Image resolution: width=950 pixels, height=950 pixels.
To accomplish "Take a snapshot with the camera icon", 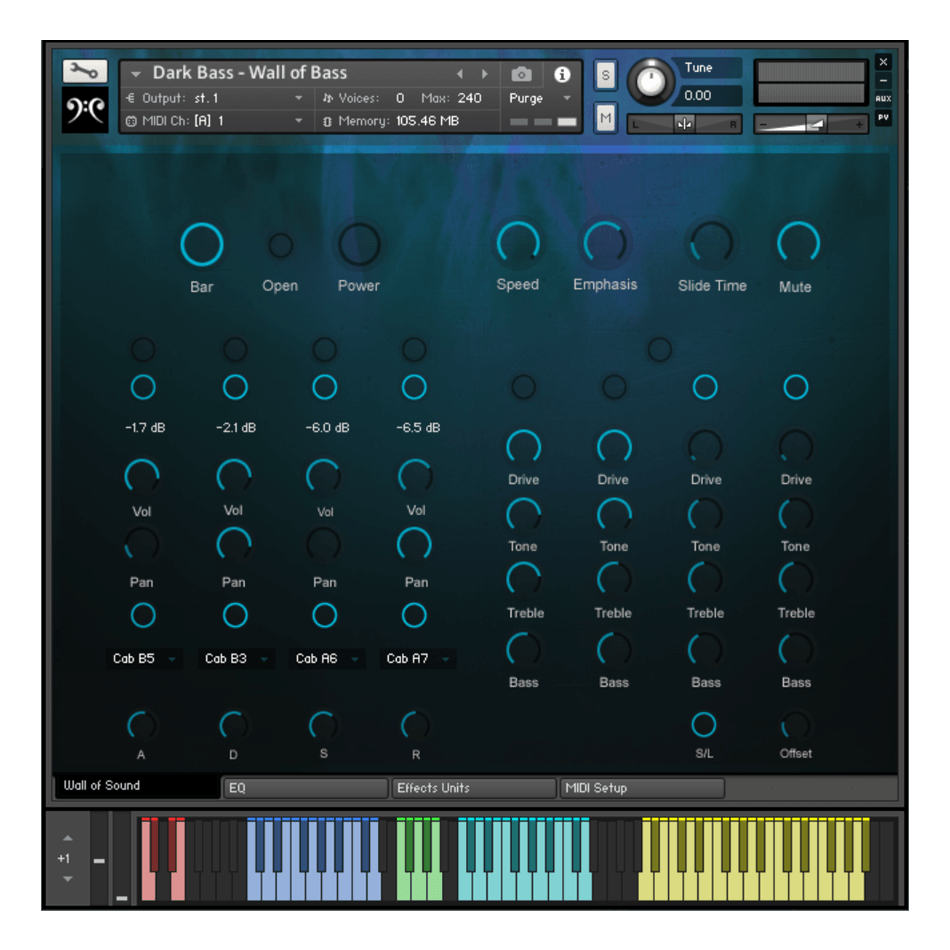I will (x=521, y=75).
